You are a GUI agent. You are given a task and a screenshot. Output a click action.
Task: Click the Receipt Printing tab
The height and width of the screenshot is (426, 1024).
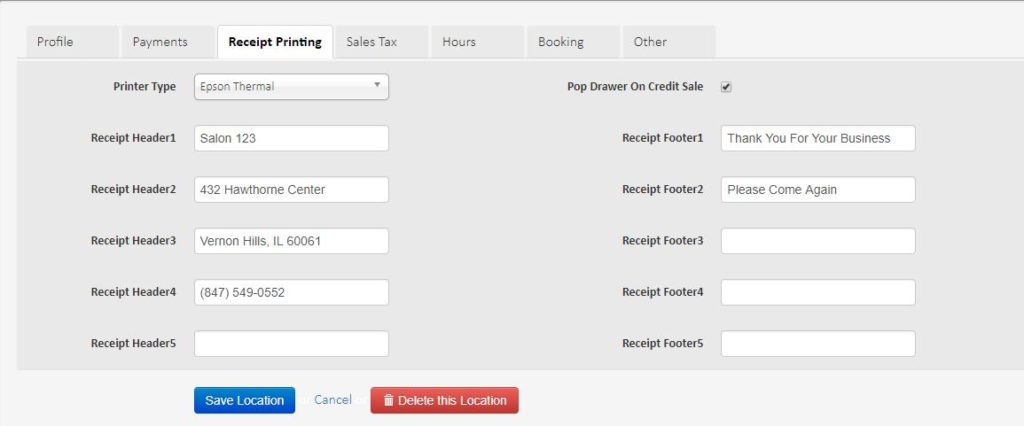pos(275,42)
